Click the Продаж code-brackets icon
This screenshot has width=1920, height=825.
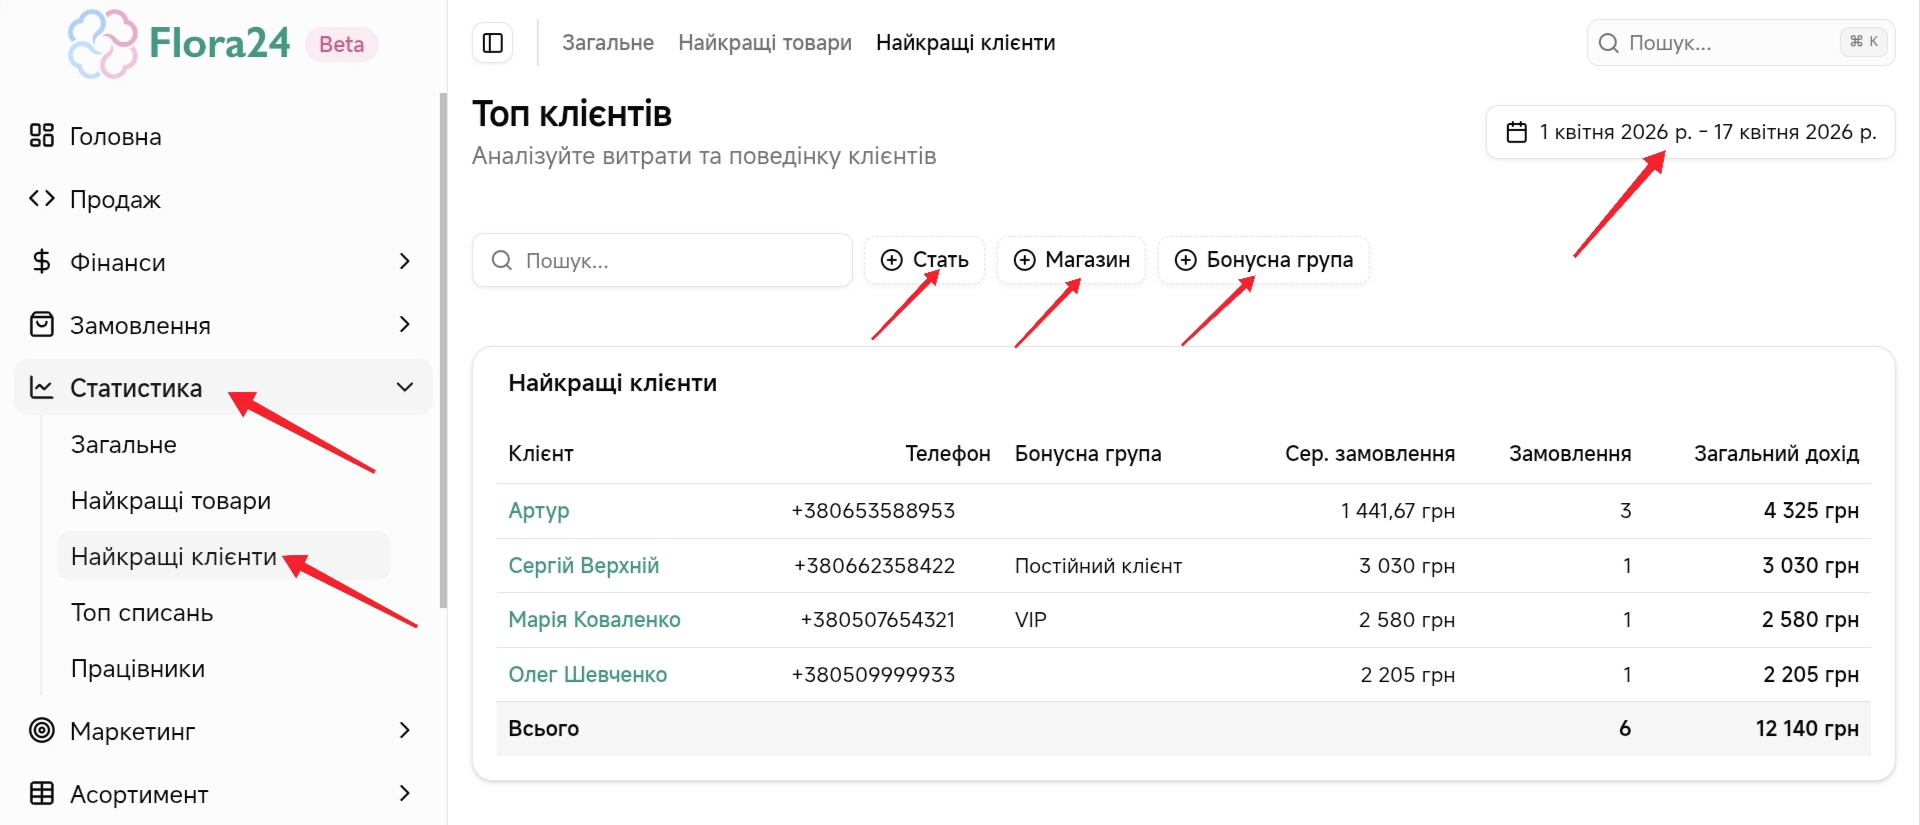point(41,198)
